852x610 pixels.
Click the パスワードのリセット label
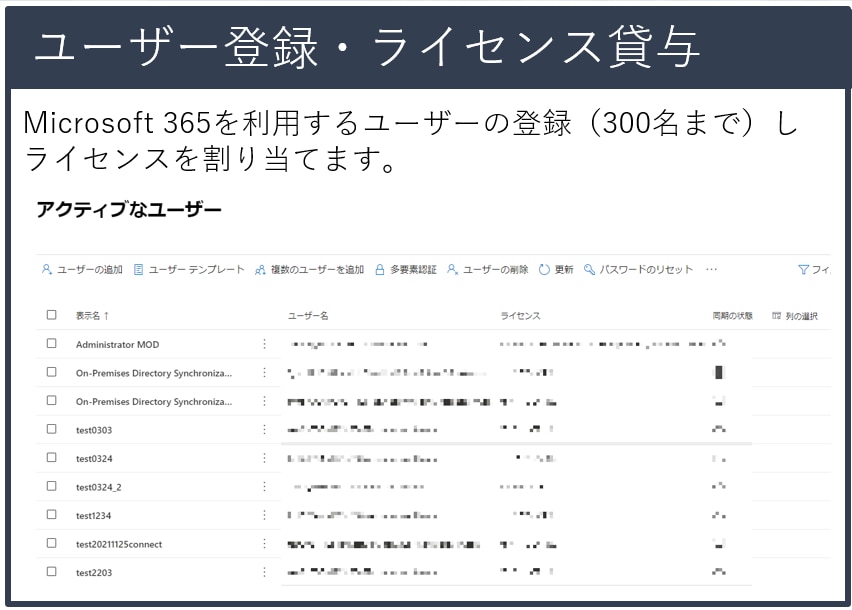coord(646,269)
